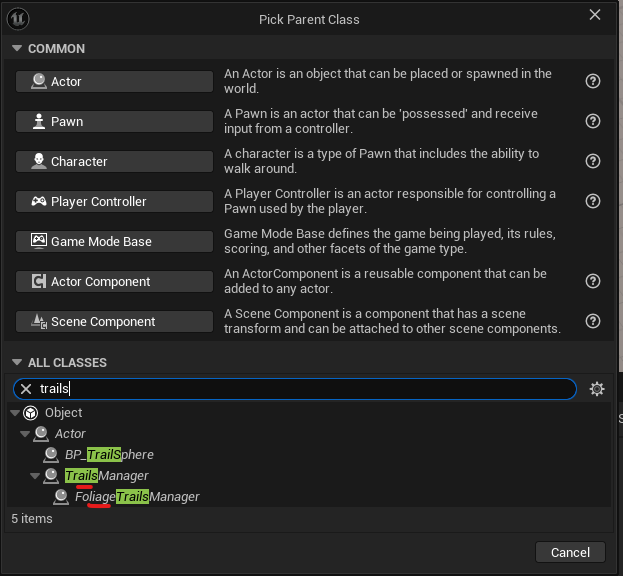The image size is (623, 576).
Task: Collapse the COMMON section
Action: [17, 48]
